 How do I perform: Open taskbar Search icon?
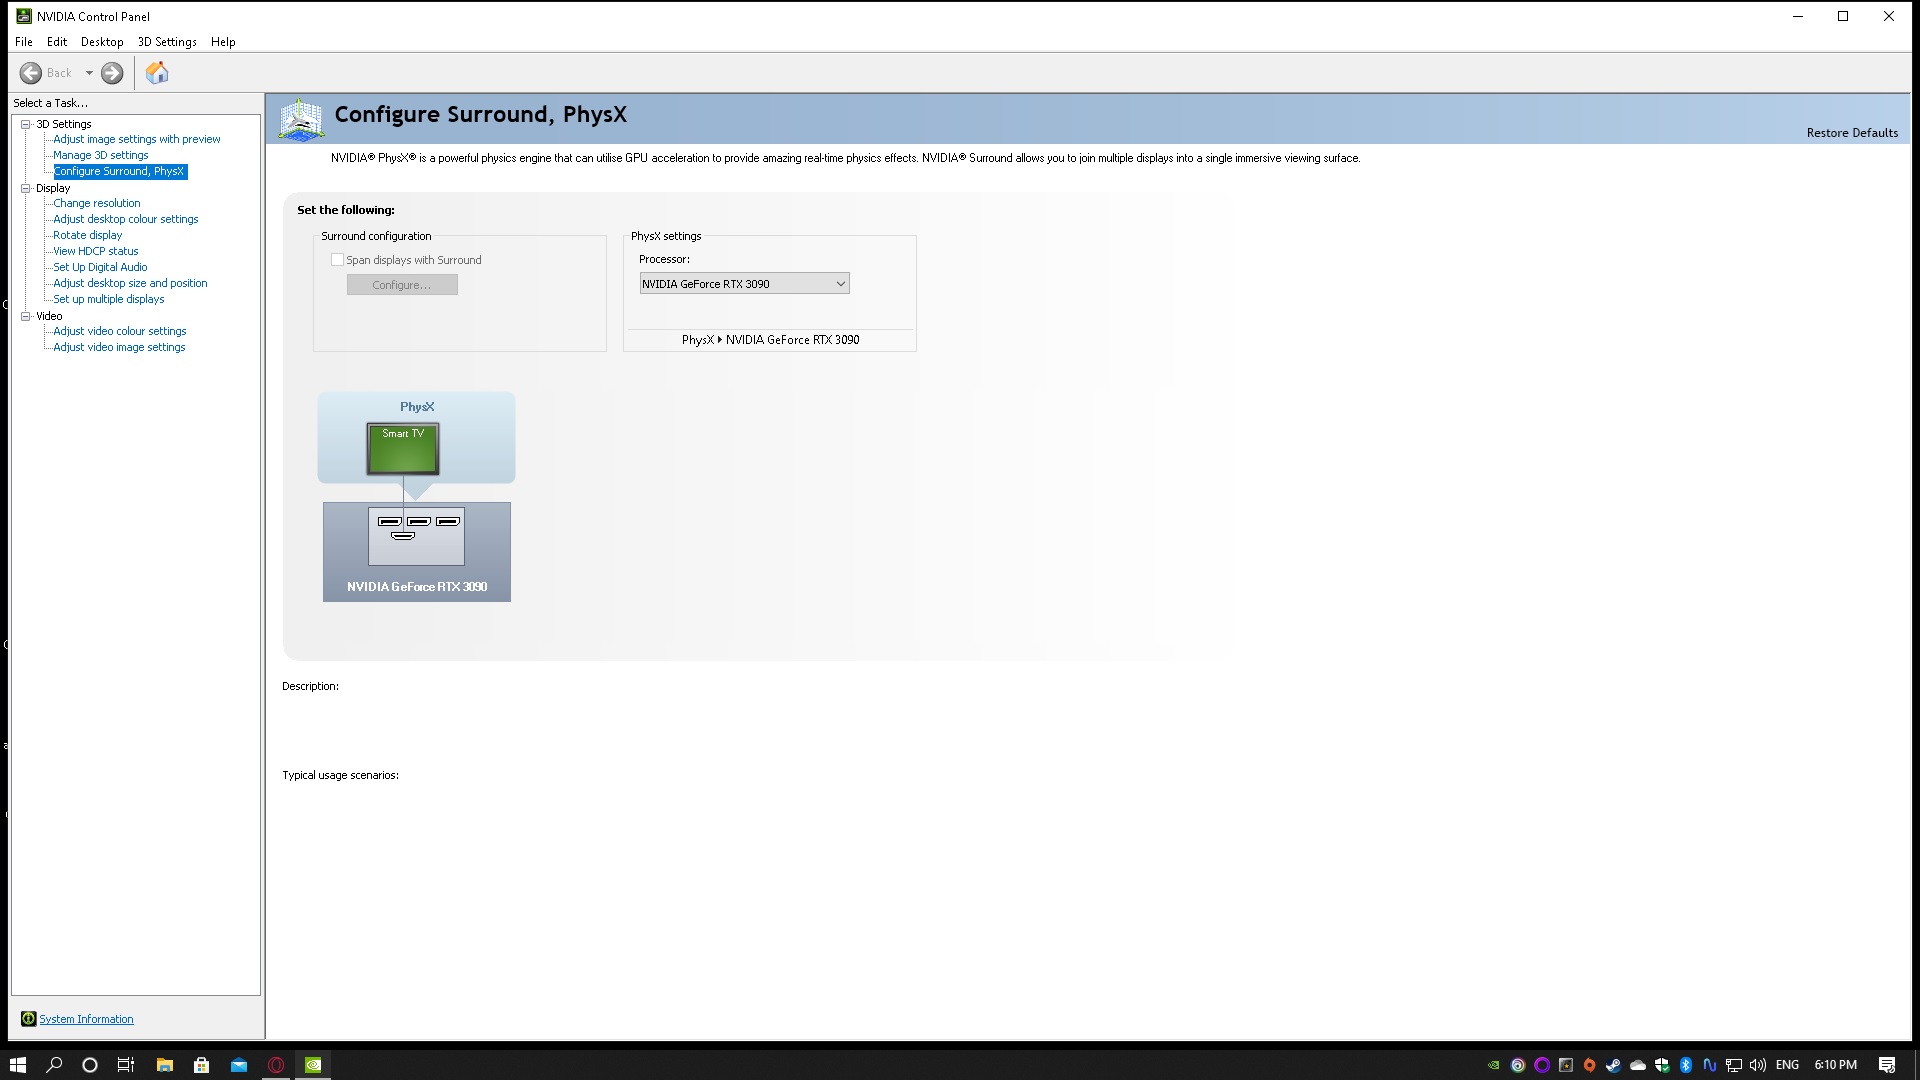click(x=54, y=1065)
